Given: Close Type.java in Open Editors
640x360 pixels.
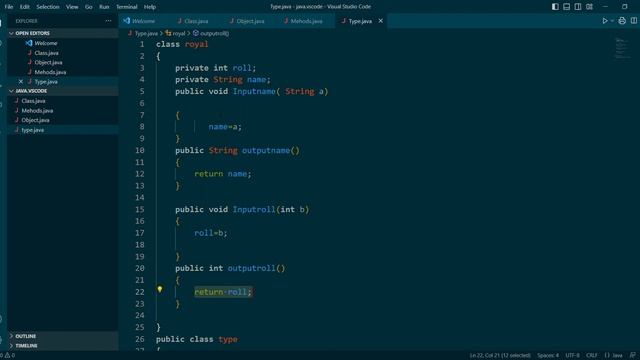Looking at the screenshot, I should tap(21, 82).
